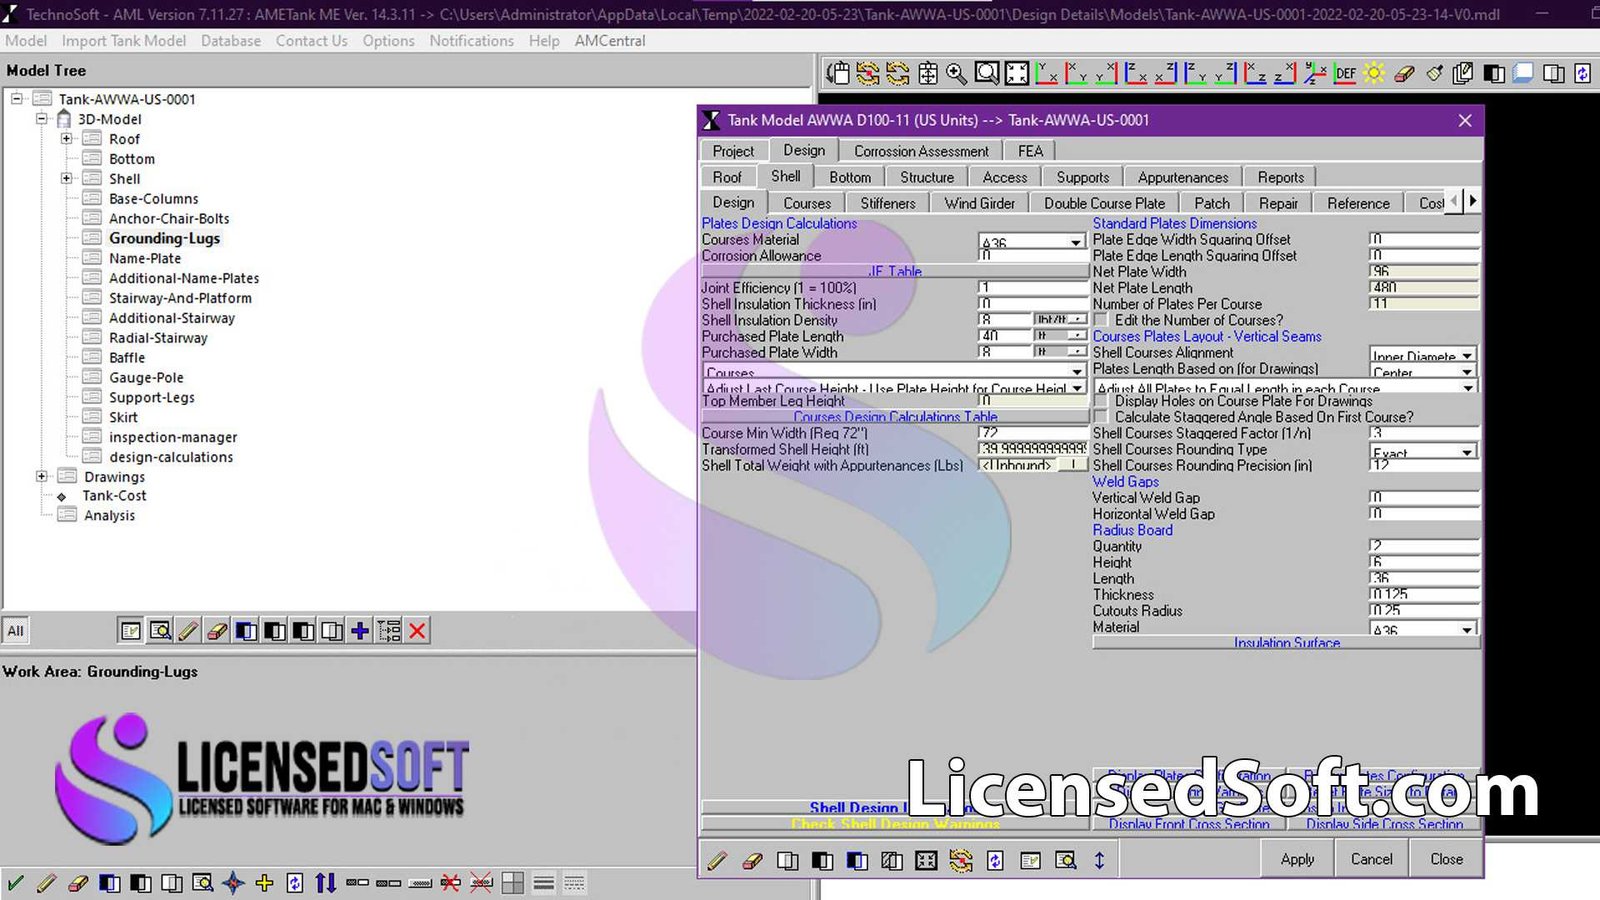Screen dimensions: 1600x900
Task: Click the Vertical Weld Gap field
Action: pos(1423,497)
